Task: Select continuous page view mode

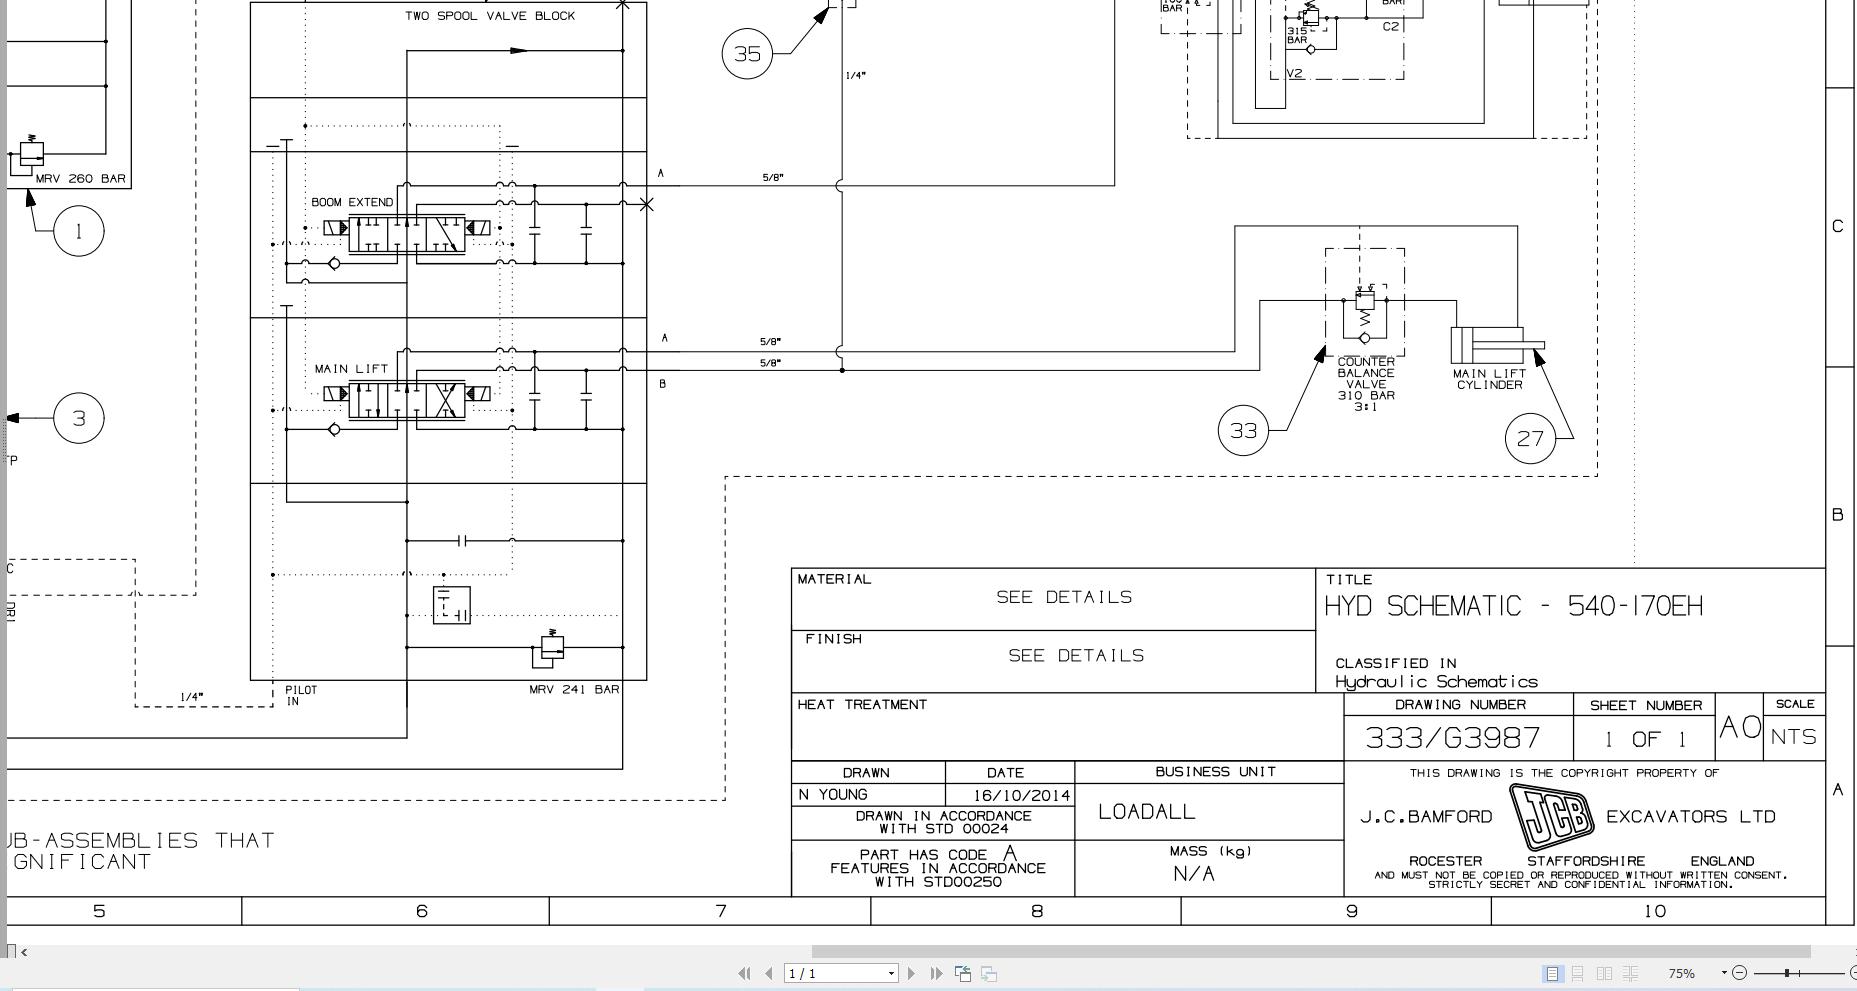Action: coord(1578,973)
